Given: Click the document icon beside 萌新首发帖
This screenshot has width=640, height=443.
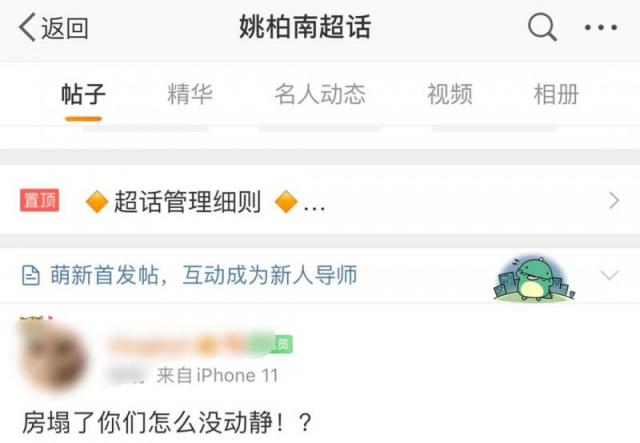Looking at the screenshot, I should click(31, 275).
